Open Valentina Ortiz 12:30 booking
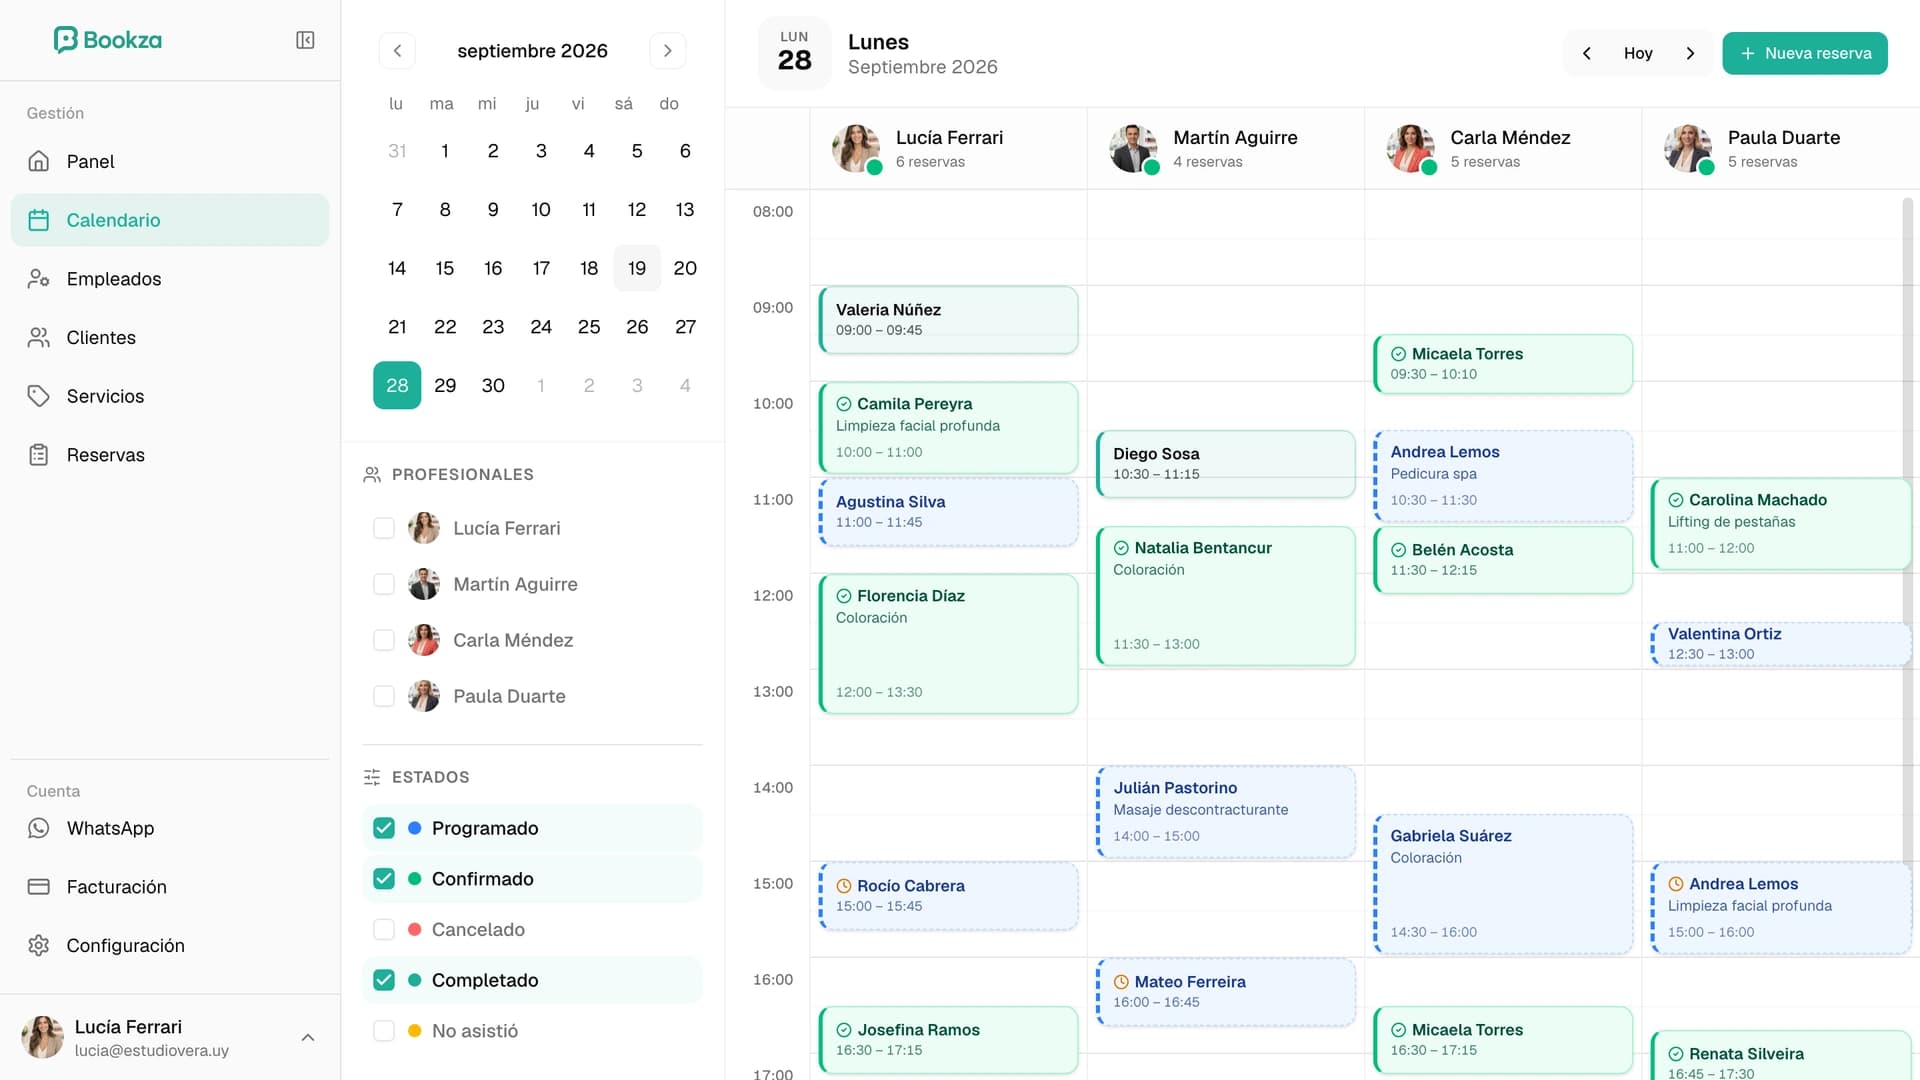This screenshot has height=1080, width=1920. coord(1781,644)
